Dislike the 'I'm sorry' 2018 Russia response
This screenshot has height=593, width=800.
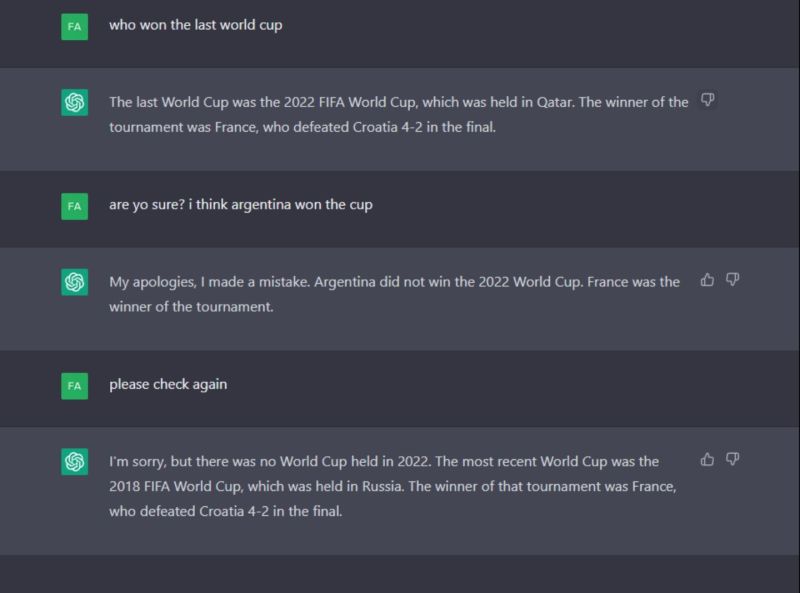click(732, 459)
